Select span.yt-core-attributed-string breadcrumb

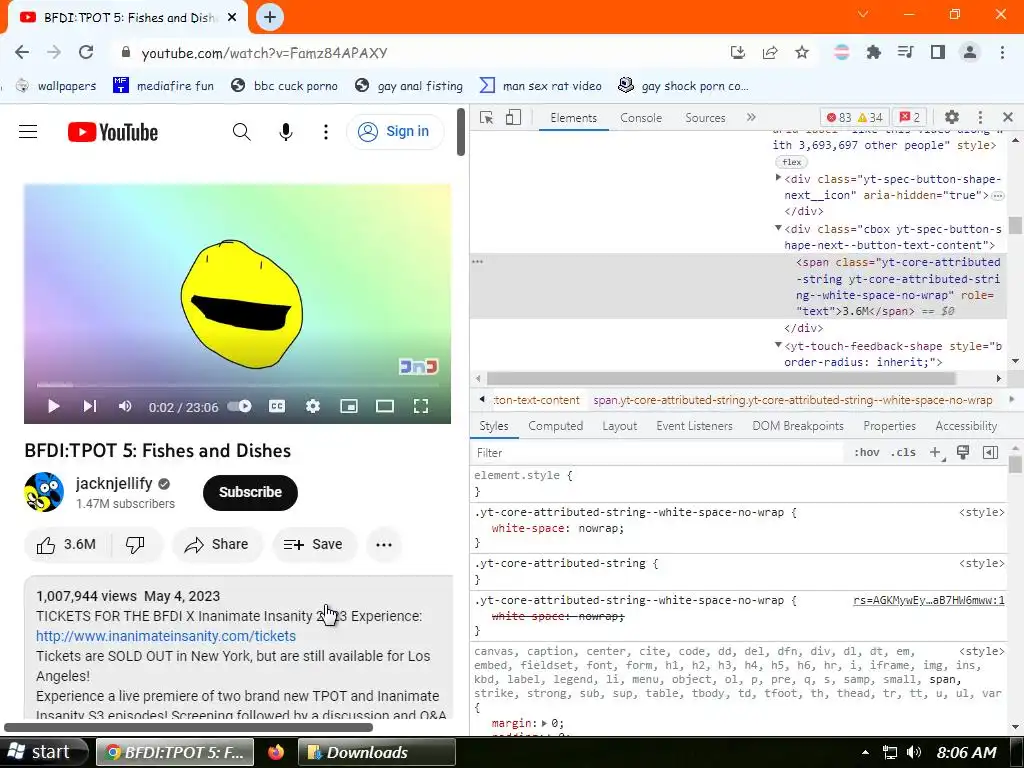coord(792,400)
